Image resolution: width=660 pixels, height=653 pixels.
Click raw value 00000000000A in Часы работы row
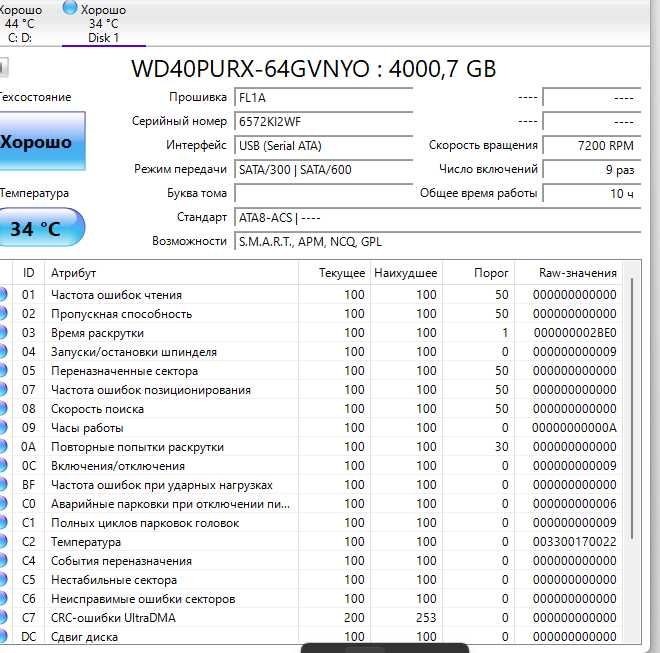[574, 428]
